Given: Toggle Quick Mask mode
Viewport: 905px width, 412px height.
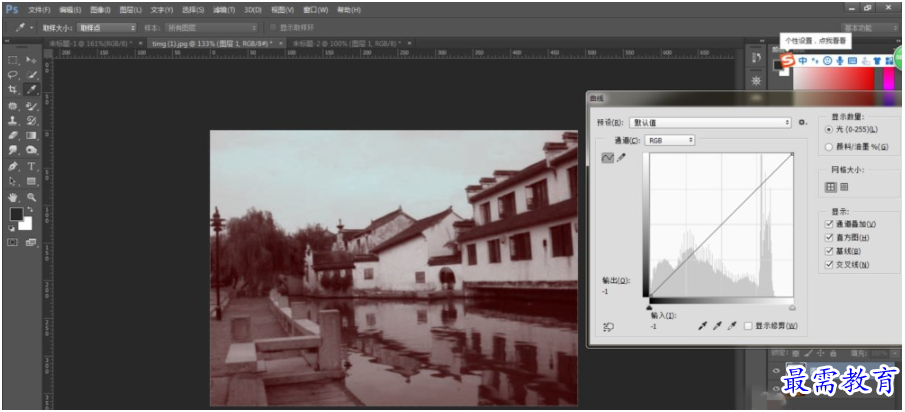Looking at the screenshot, I should (x=12, y=242).
